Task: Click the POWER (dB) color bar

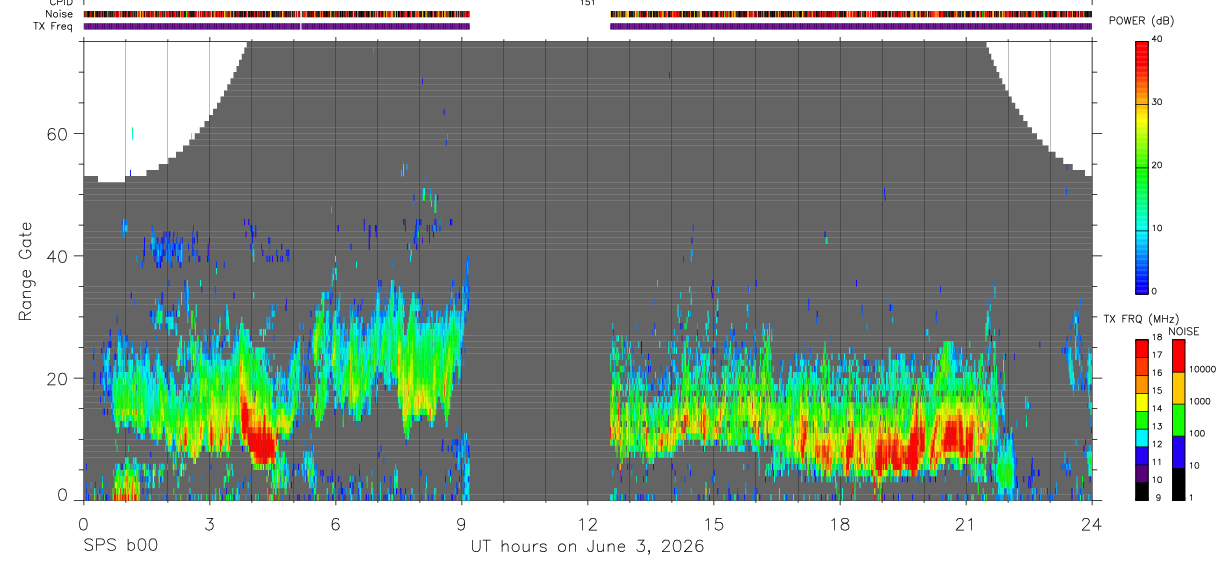Action: 1143,166
